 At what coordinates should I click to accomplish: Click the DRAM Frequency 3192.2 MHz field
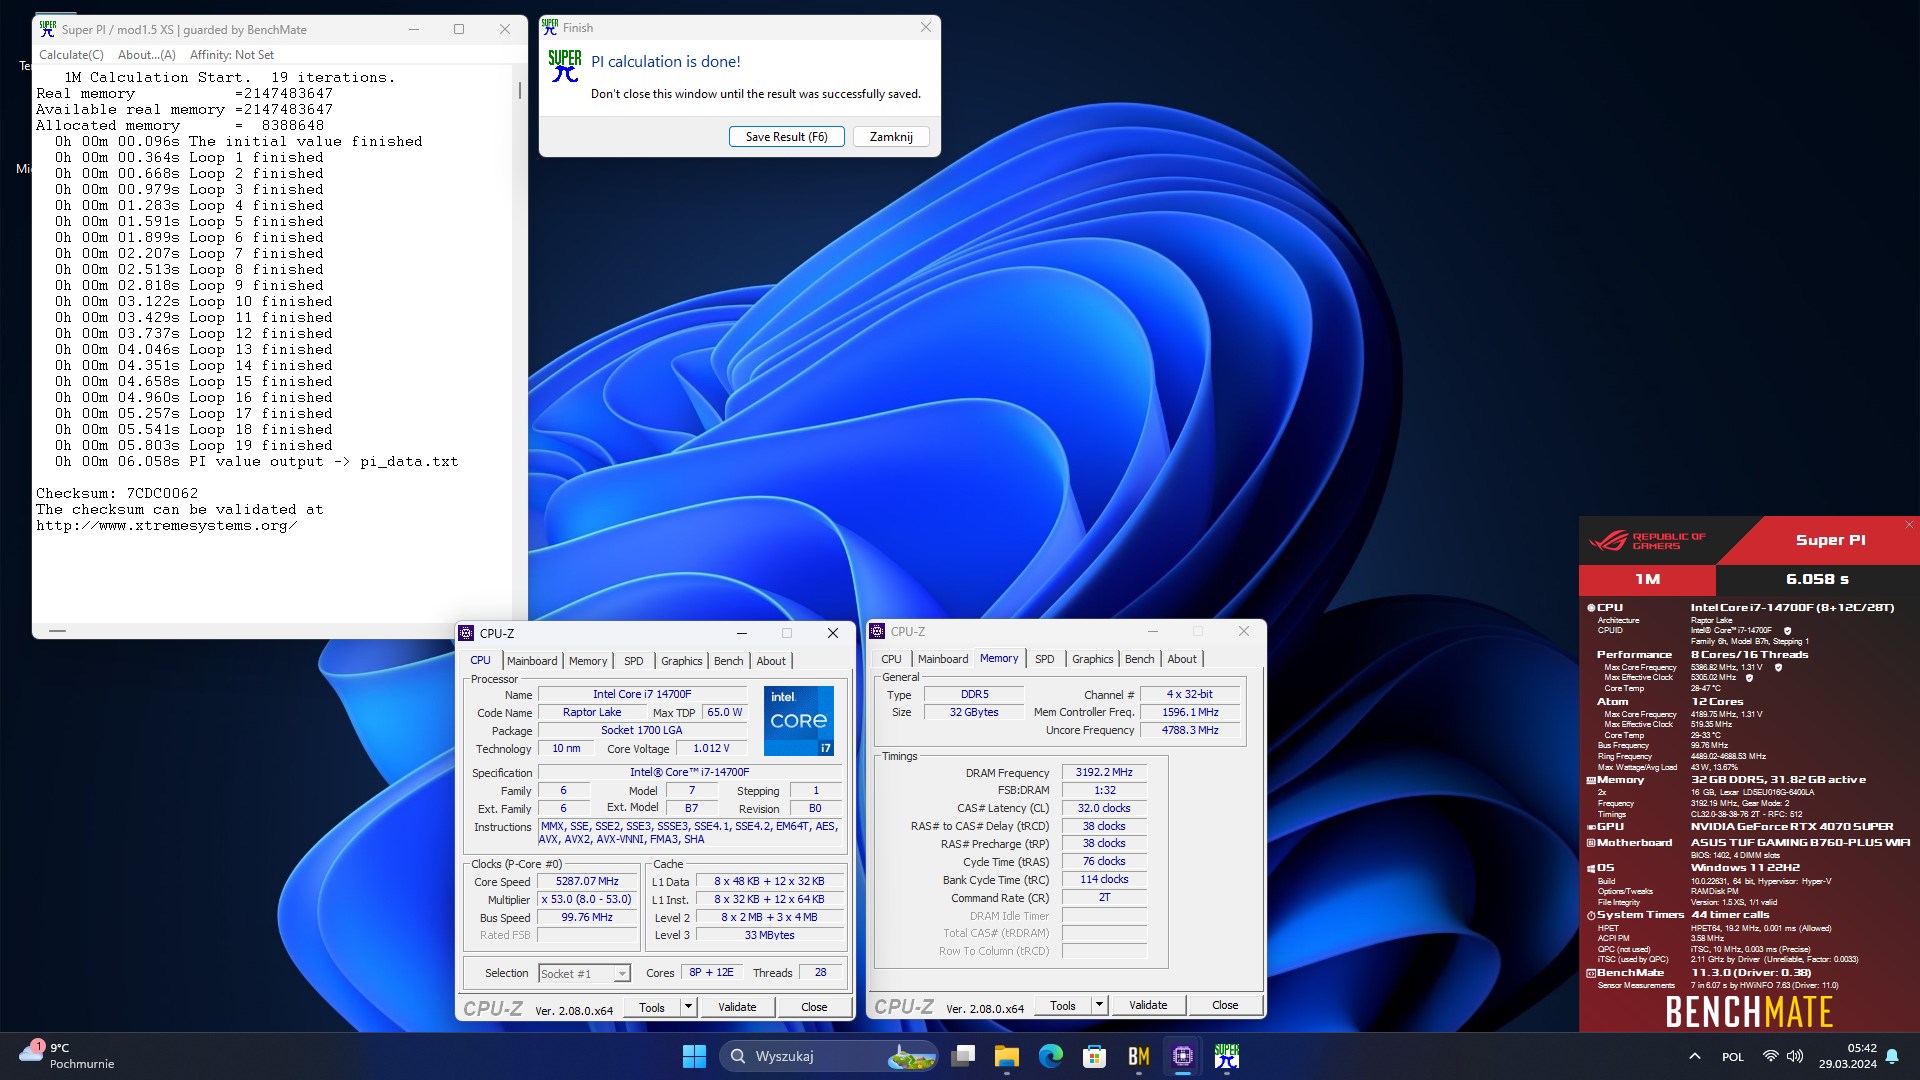[1104, 773]
